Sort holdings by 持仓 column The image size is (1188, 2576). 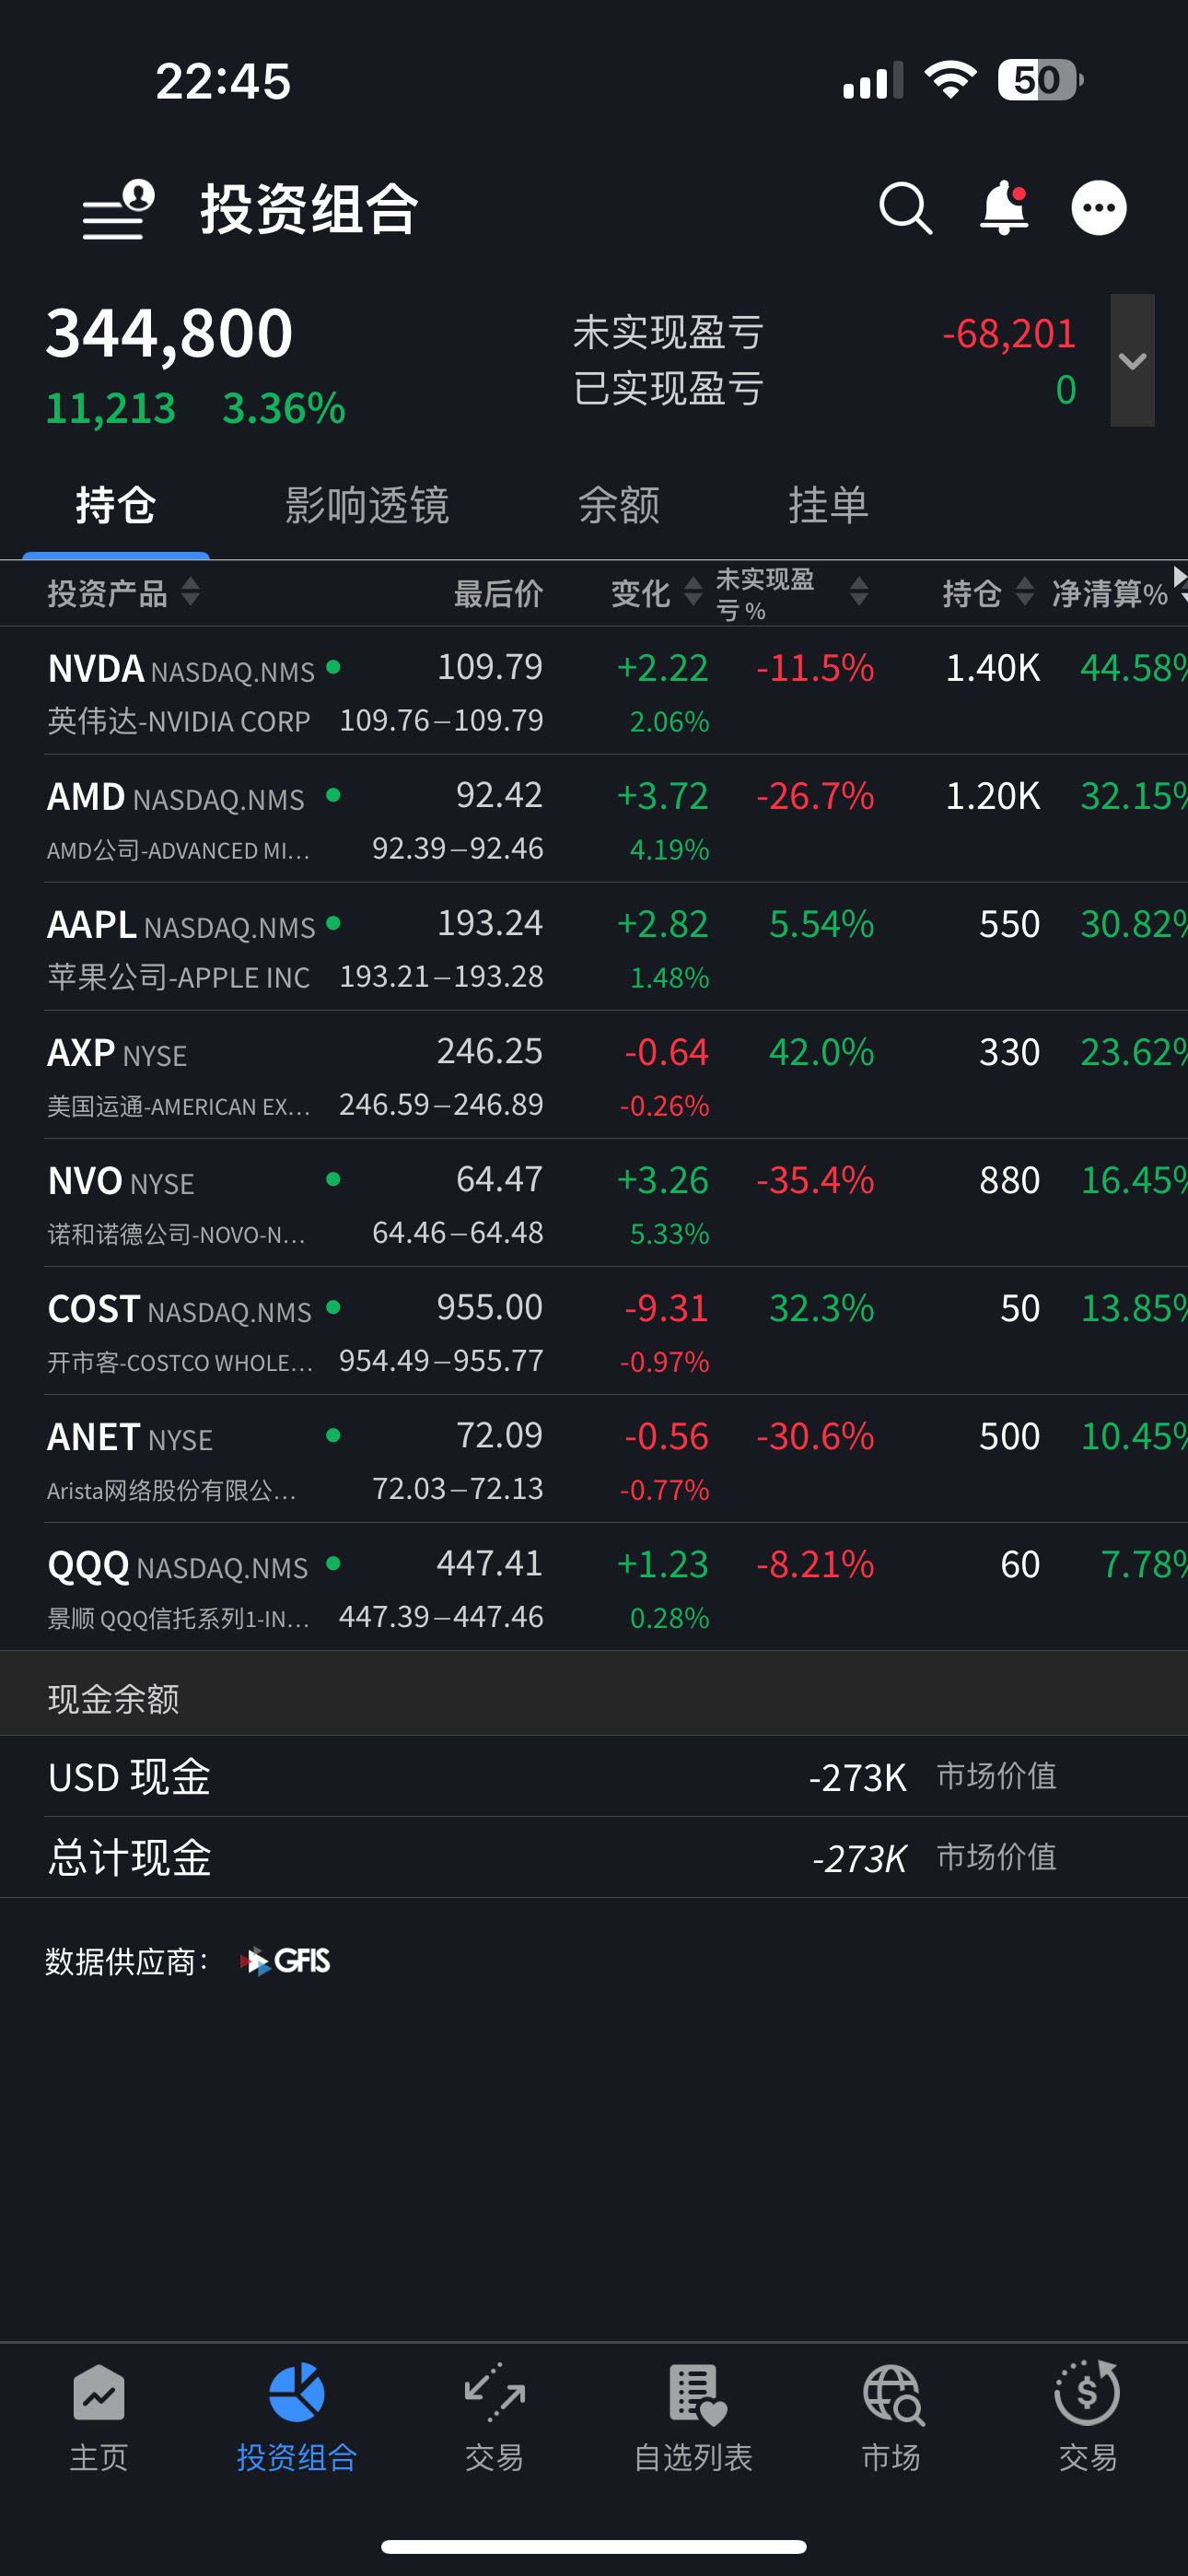point(1024,593)
